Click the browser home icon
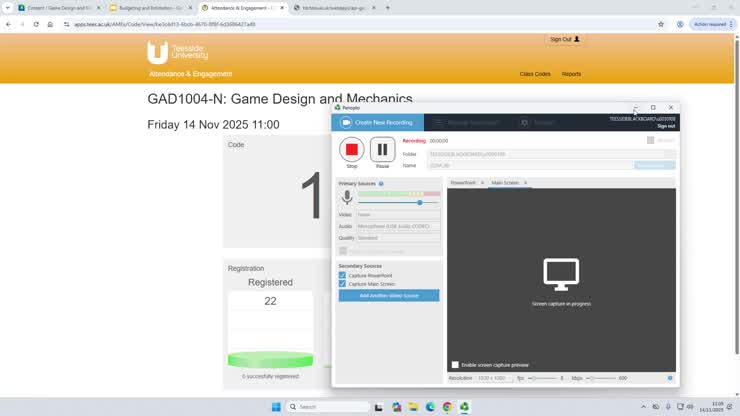This screenshot has width=740, height=416. (x=50, y=24)
